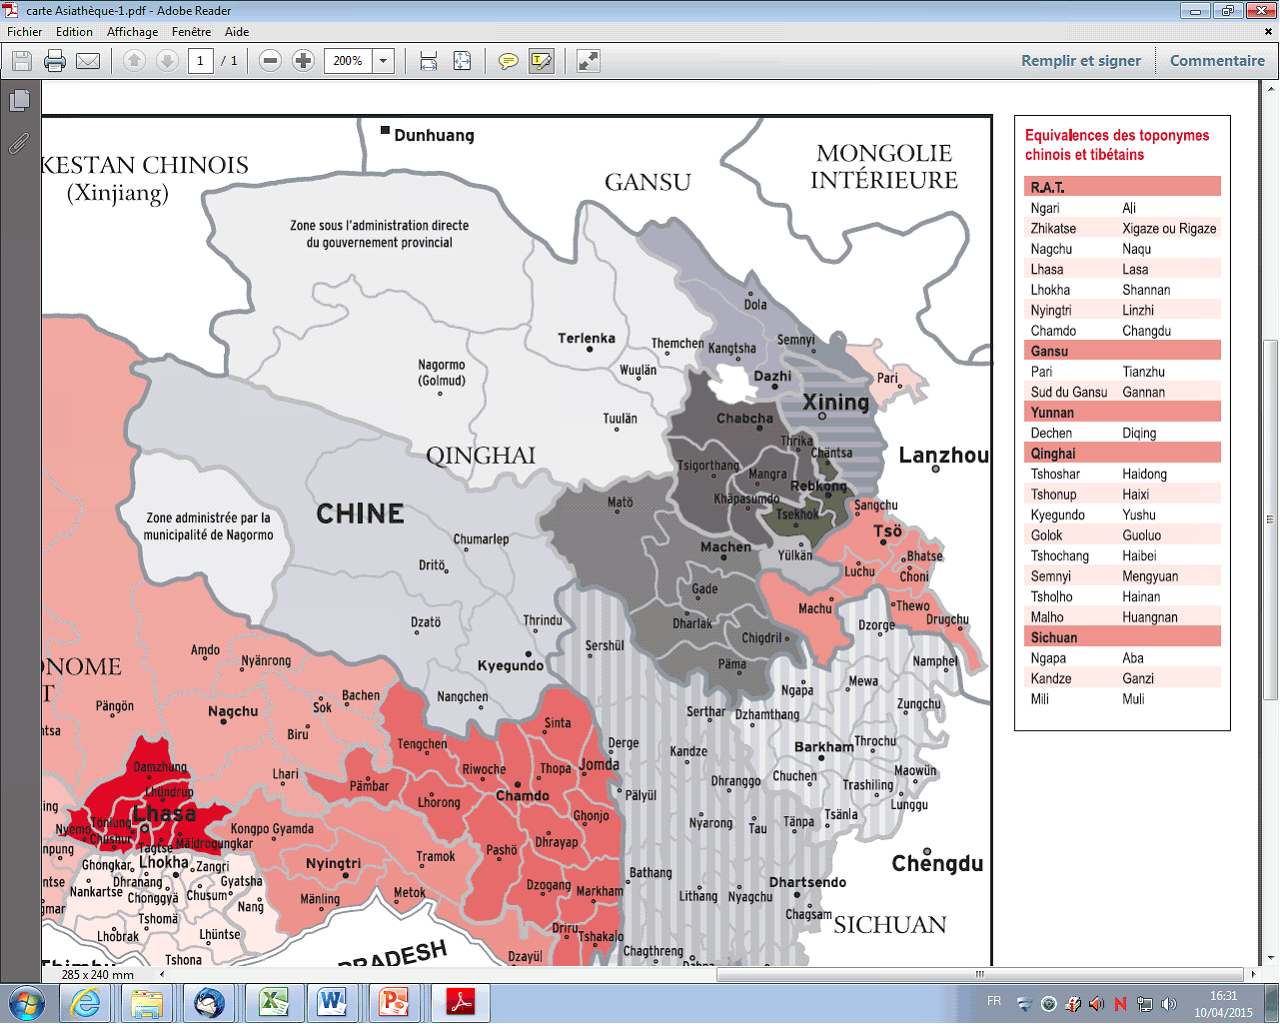Open the Affichage menu
Viewport: 1280px width, 1024px height.
[132, 32]
